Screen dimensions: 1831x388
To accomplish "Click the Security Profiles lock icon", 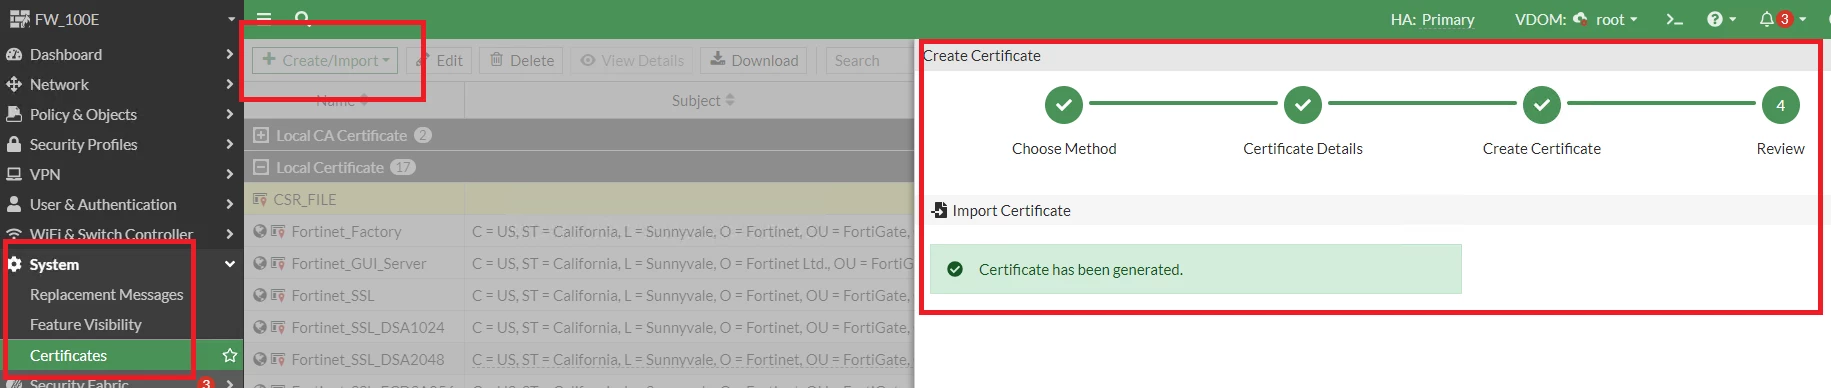I will (14, 144).
